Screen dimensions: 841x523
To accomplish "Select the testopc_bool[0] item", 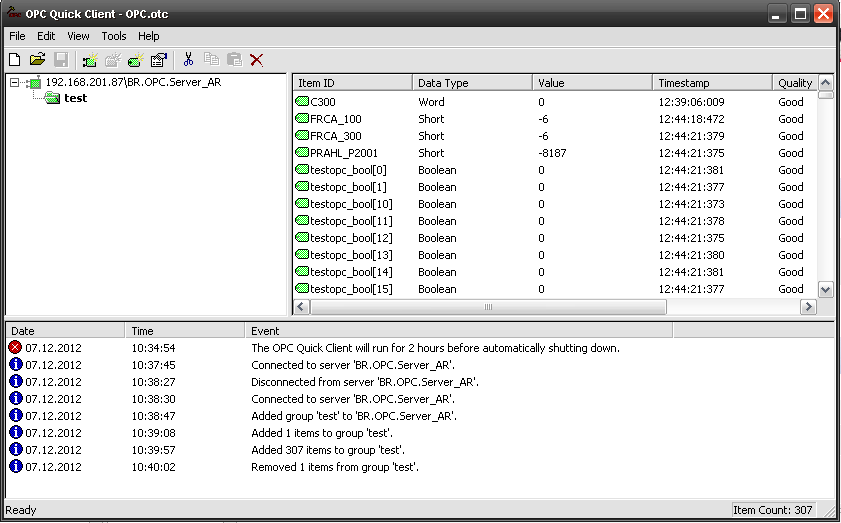I will [348, 170].
